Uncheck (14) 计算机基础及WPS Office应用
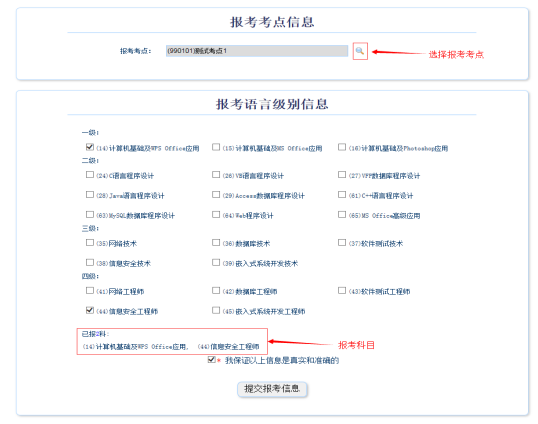538x424 pixels. coord(90,147)
